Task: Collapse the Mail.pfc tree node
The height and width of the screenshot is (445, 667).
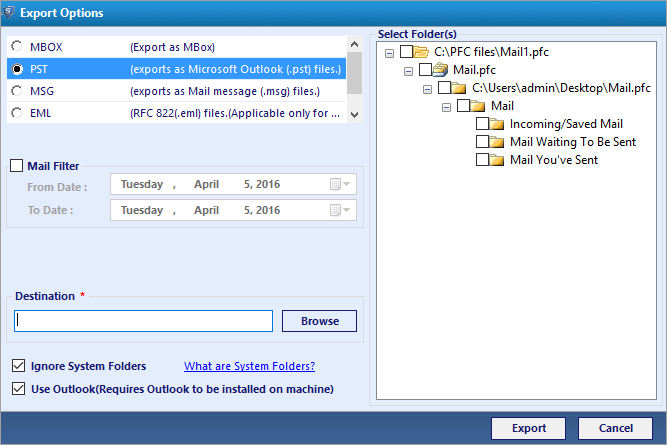Action: pos(408,71)
